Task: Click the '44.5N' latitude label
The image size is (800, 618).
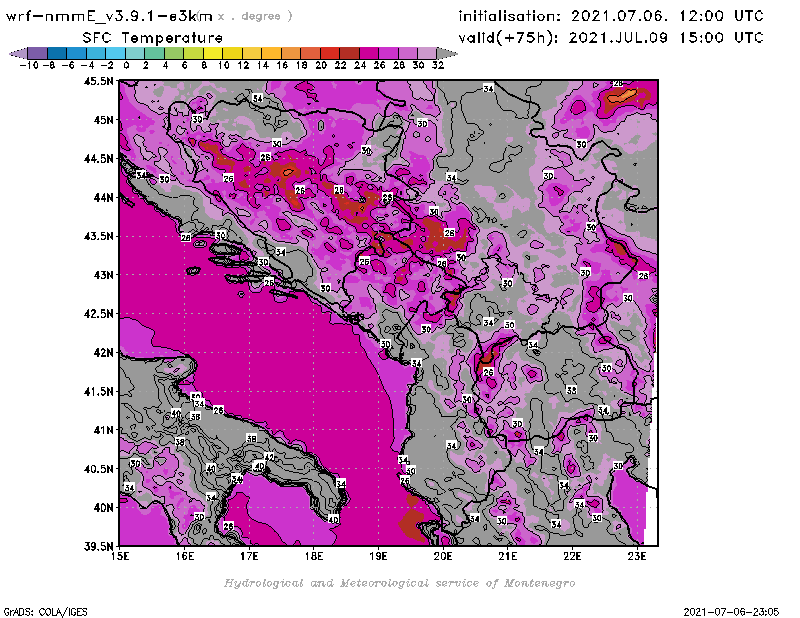Action: [x=98, y=158]
